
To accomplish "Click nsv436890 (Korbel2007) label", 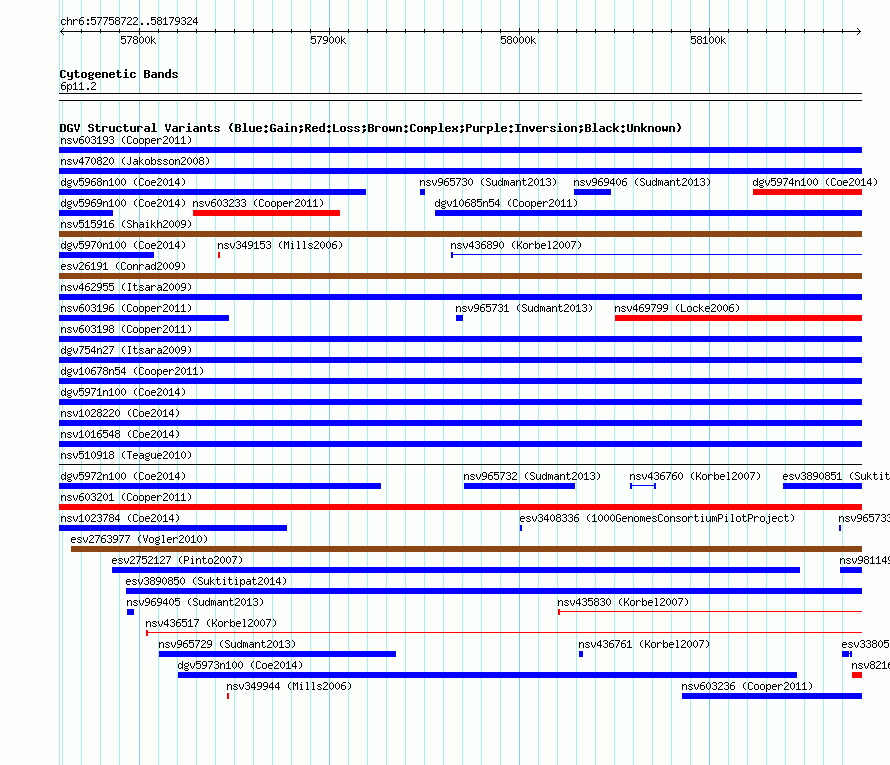I will (x=516, y=245).
